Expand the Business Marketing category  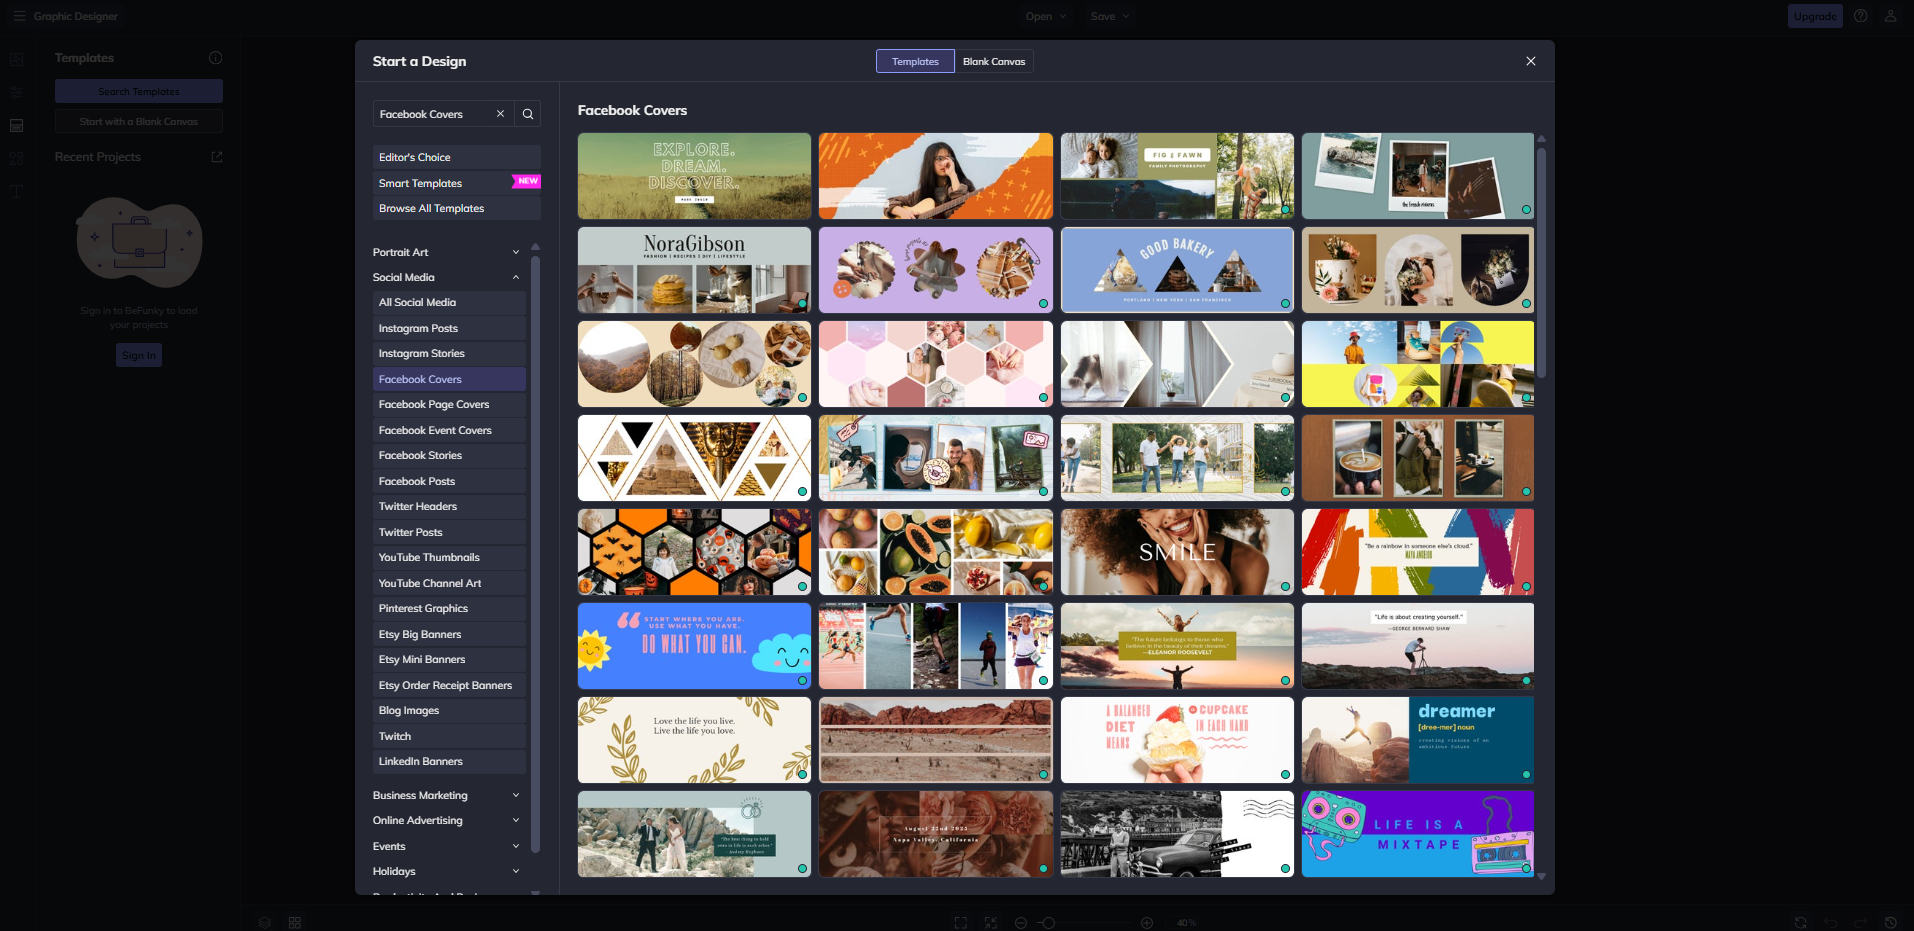coord(446,795)
